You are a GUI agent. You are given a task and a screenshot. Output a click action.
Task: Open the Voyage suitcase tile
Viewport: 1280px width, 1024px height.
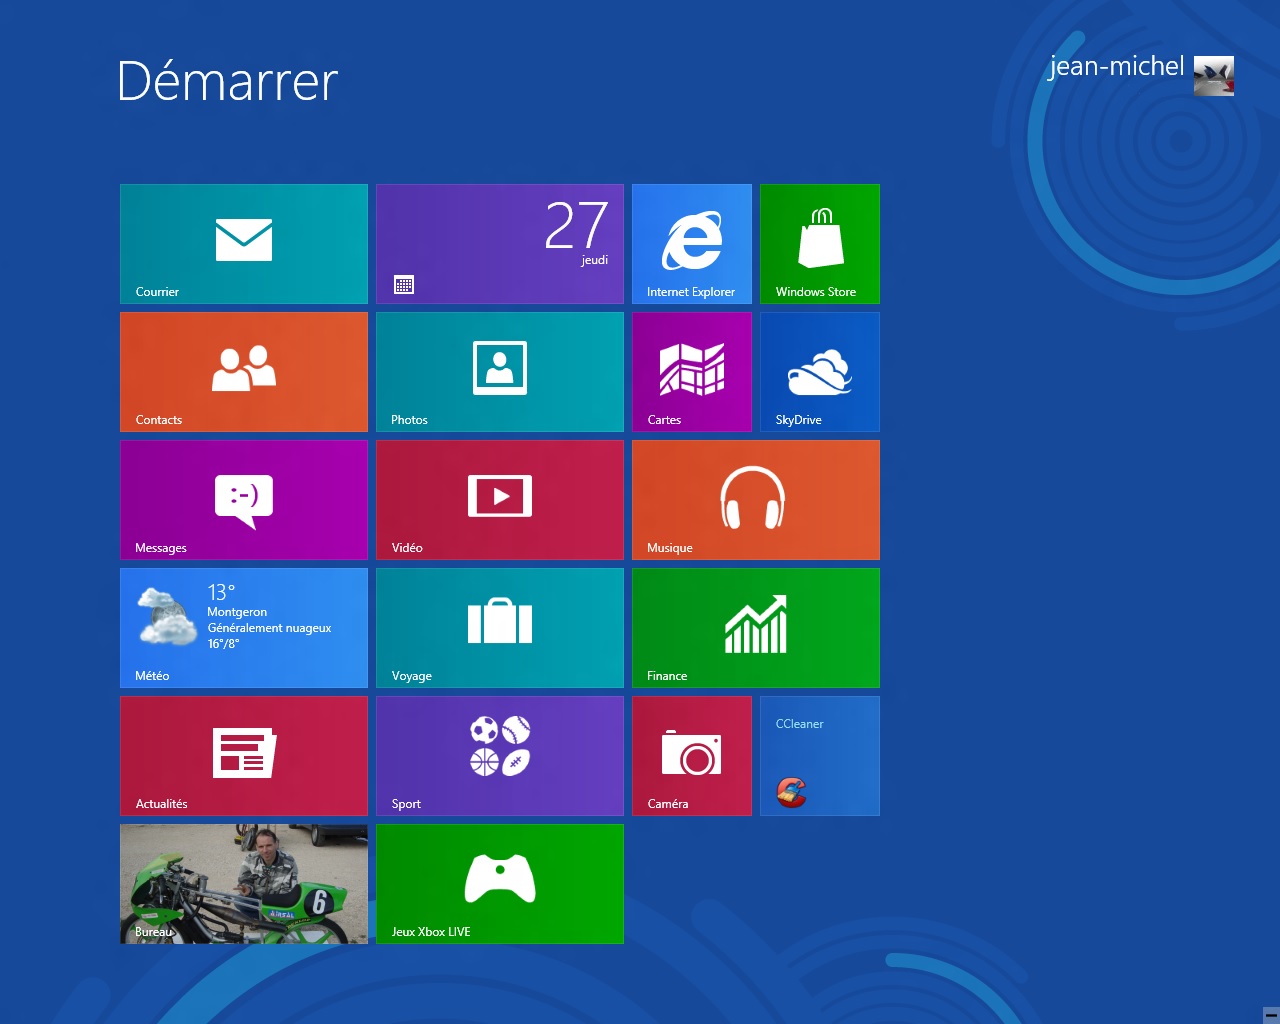(500, 628)
